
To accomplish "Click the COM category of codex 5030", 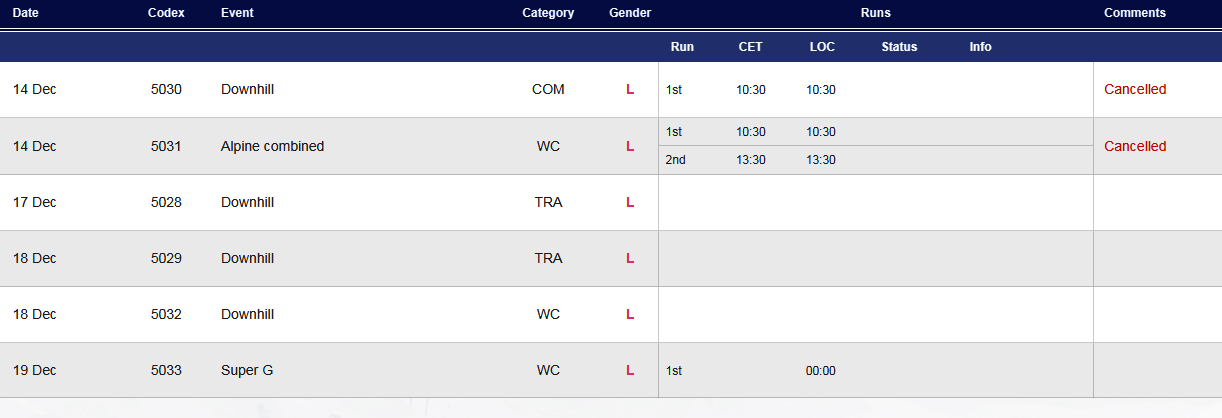I will pyautogui.click(x=548, y=89).
